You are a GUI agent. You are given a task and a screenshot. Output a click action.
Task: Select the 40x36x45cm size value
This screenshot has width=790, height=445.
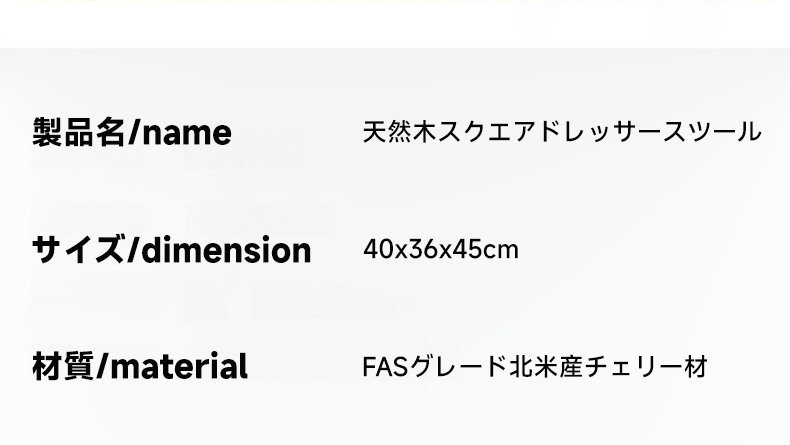pos(440,249)
